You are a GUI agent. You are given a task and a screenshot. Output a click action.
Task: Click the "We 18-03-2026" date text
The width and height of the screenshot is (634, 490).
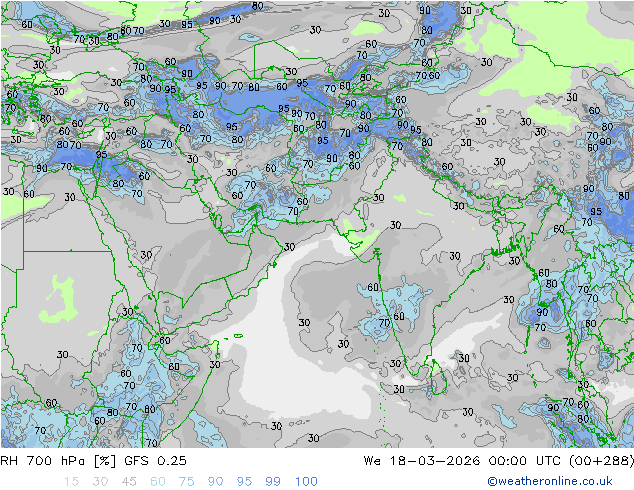click(422, 461)
